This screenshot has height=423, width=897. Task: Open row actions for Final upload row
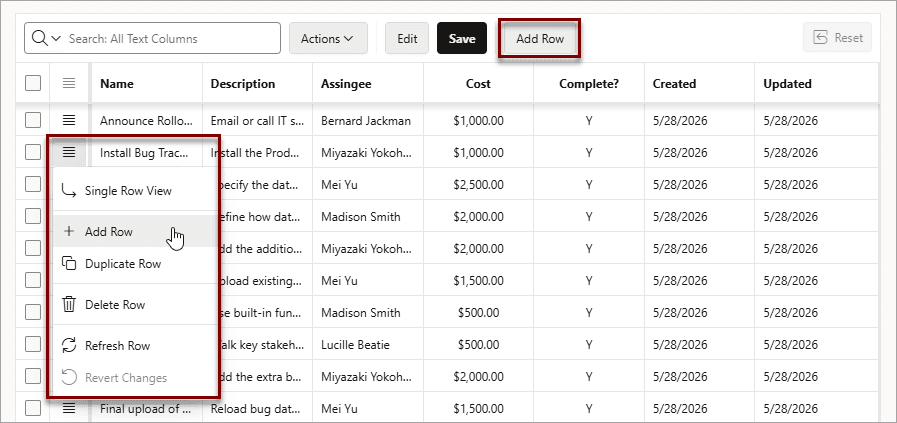(x=69, y=408)
